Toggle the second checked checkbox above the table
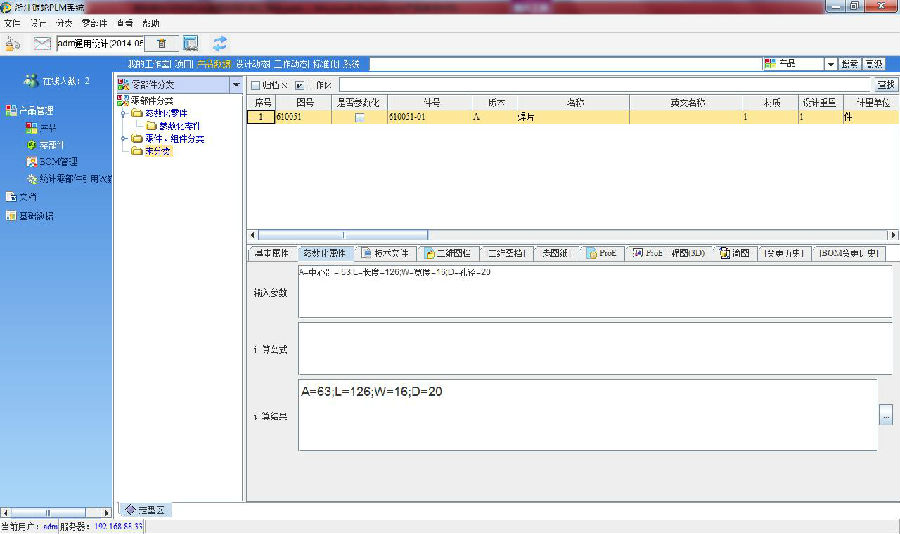The height and width of the screenshot is (534, 900). 300,86
